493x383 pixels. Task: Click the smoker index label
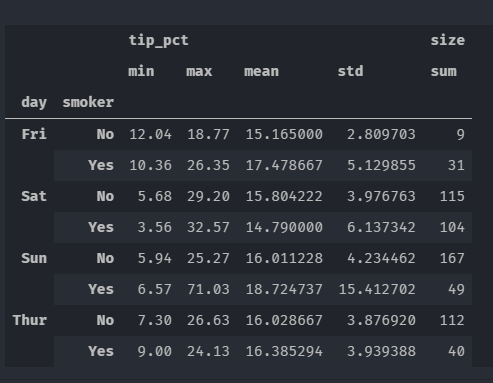click(88, 102)
